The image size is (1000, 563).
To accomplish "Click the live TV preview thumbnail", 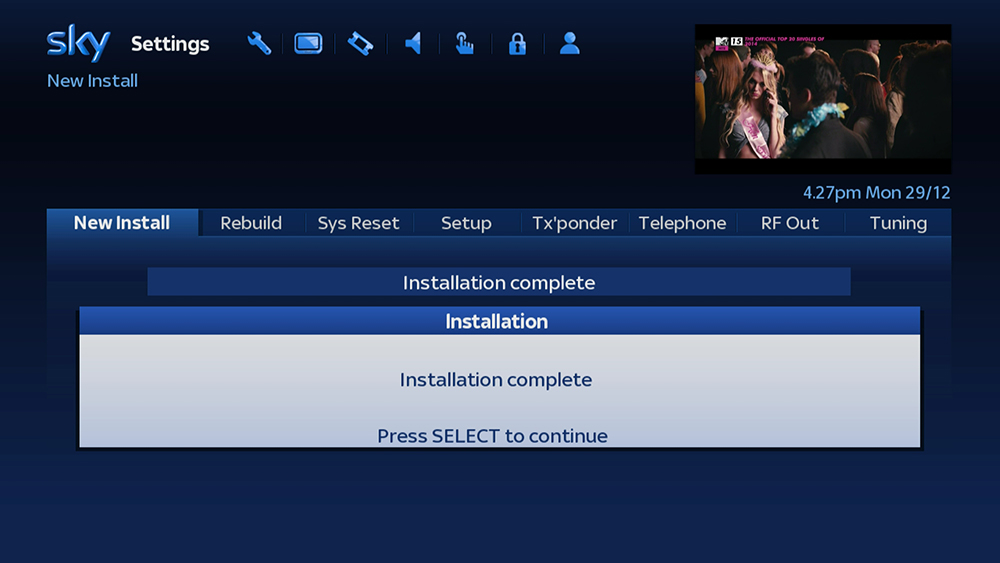I will pyautogui.click(x=823, y=99).
